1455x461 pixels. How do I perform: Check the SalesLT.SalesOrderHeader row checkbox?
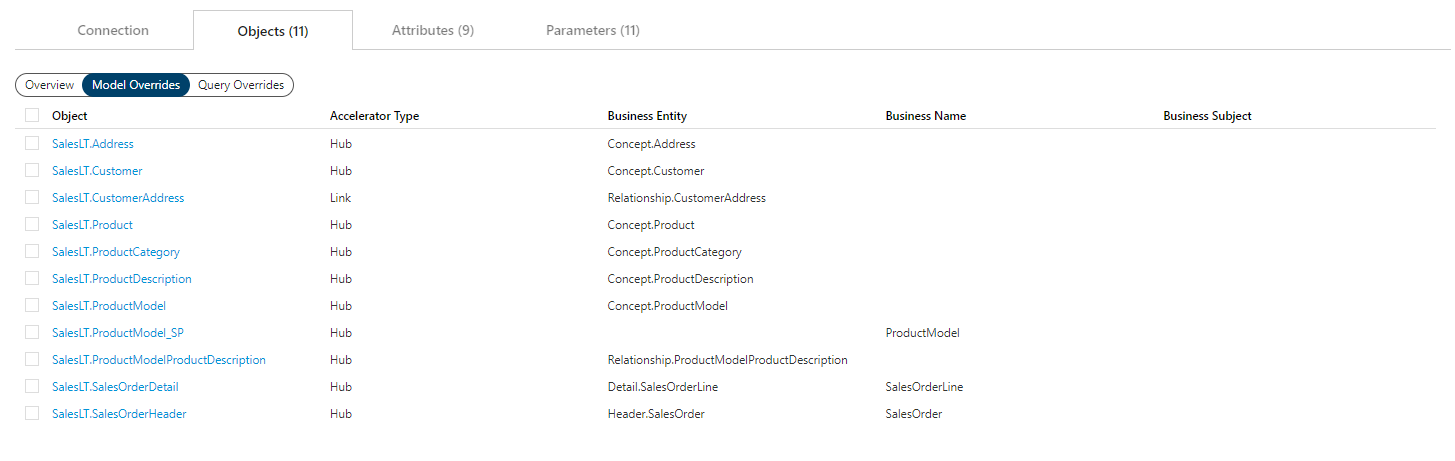click(32, 414)
